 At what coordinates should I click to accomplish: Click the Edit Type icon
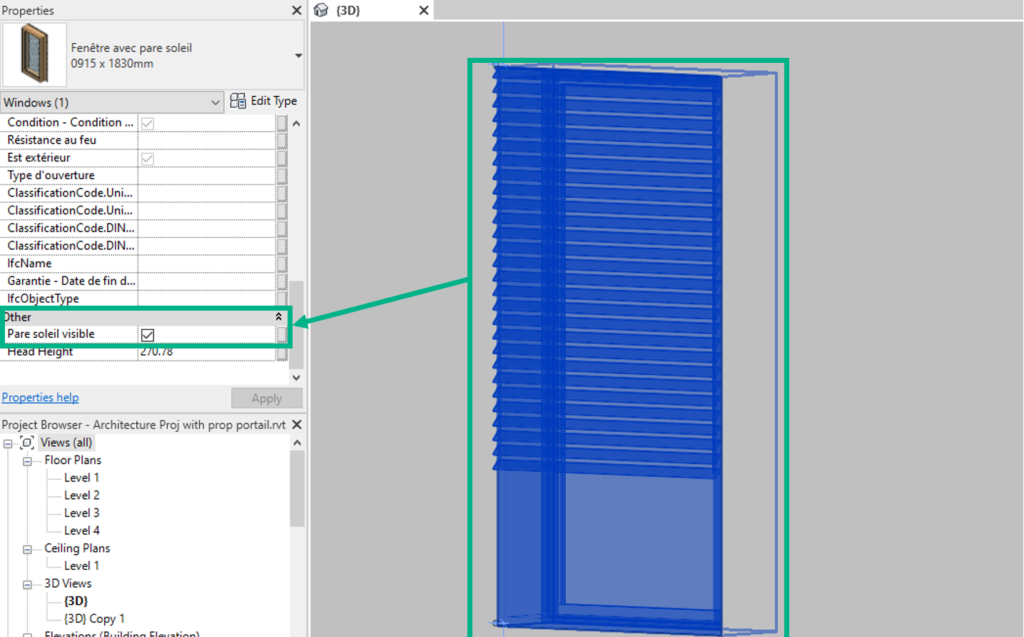(238, 101)
